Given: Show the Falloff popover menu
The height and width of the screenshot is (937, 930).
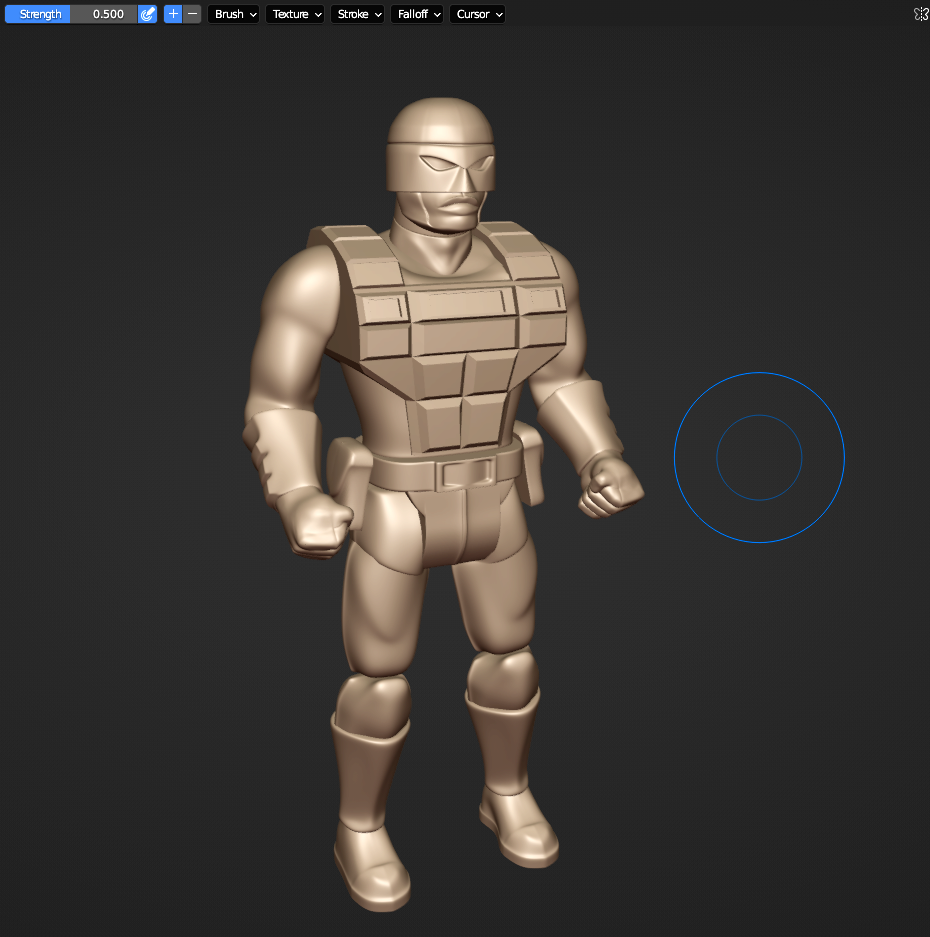Looking at the screenshot, I should click(x=417, y=14).
